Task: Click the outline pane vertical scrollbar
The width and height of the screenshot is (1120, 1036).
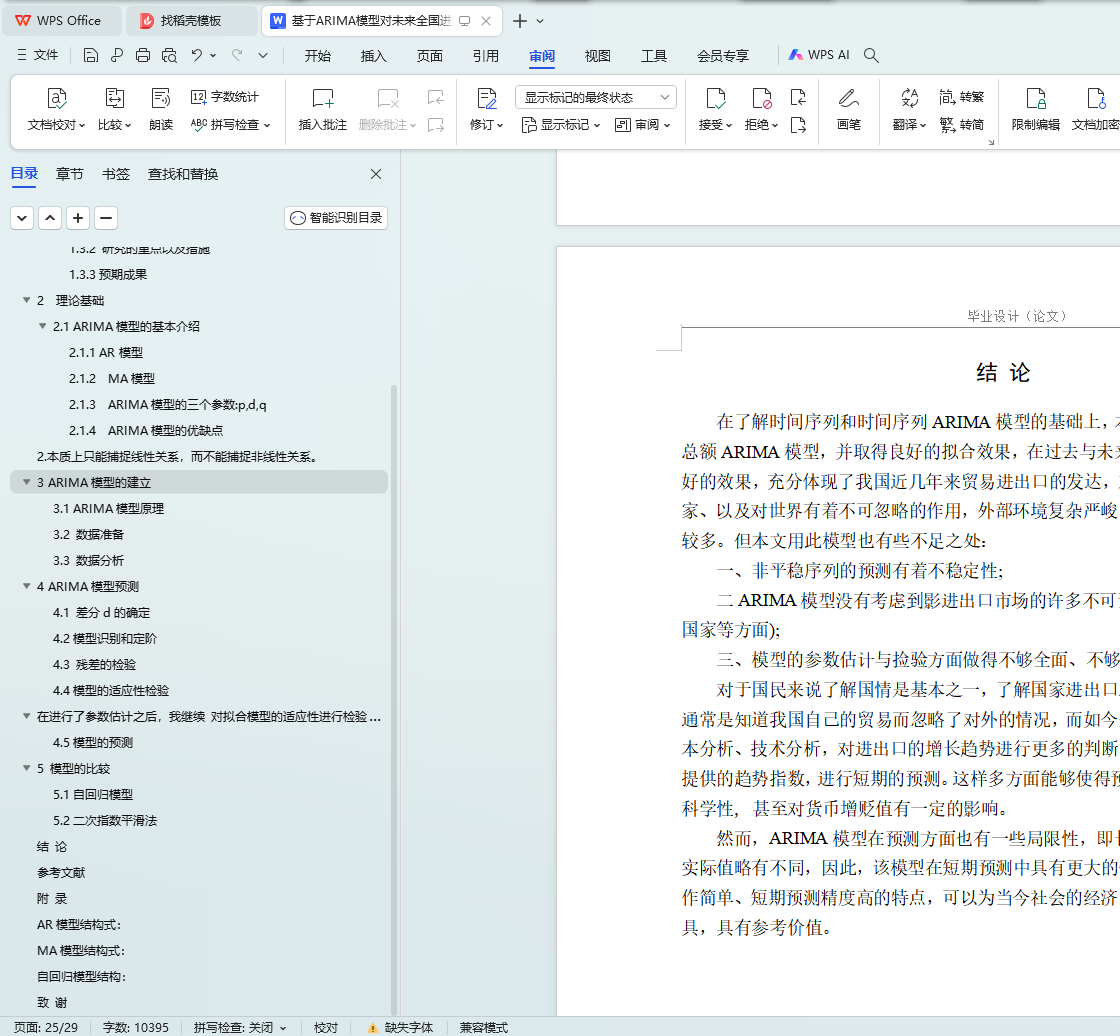Action: tap(394, 700)
